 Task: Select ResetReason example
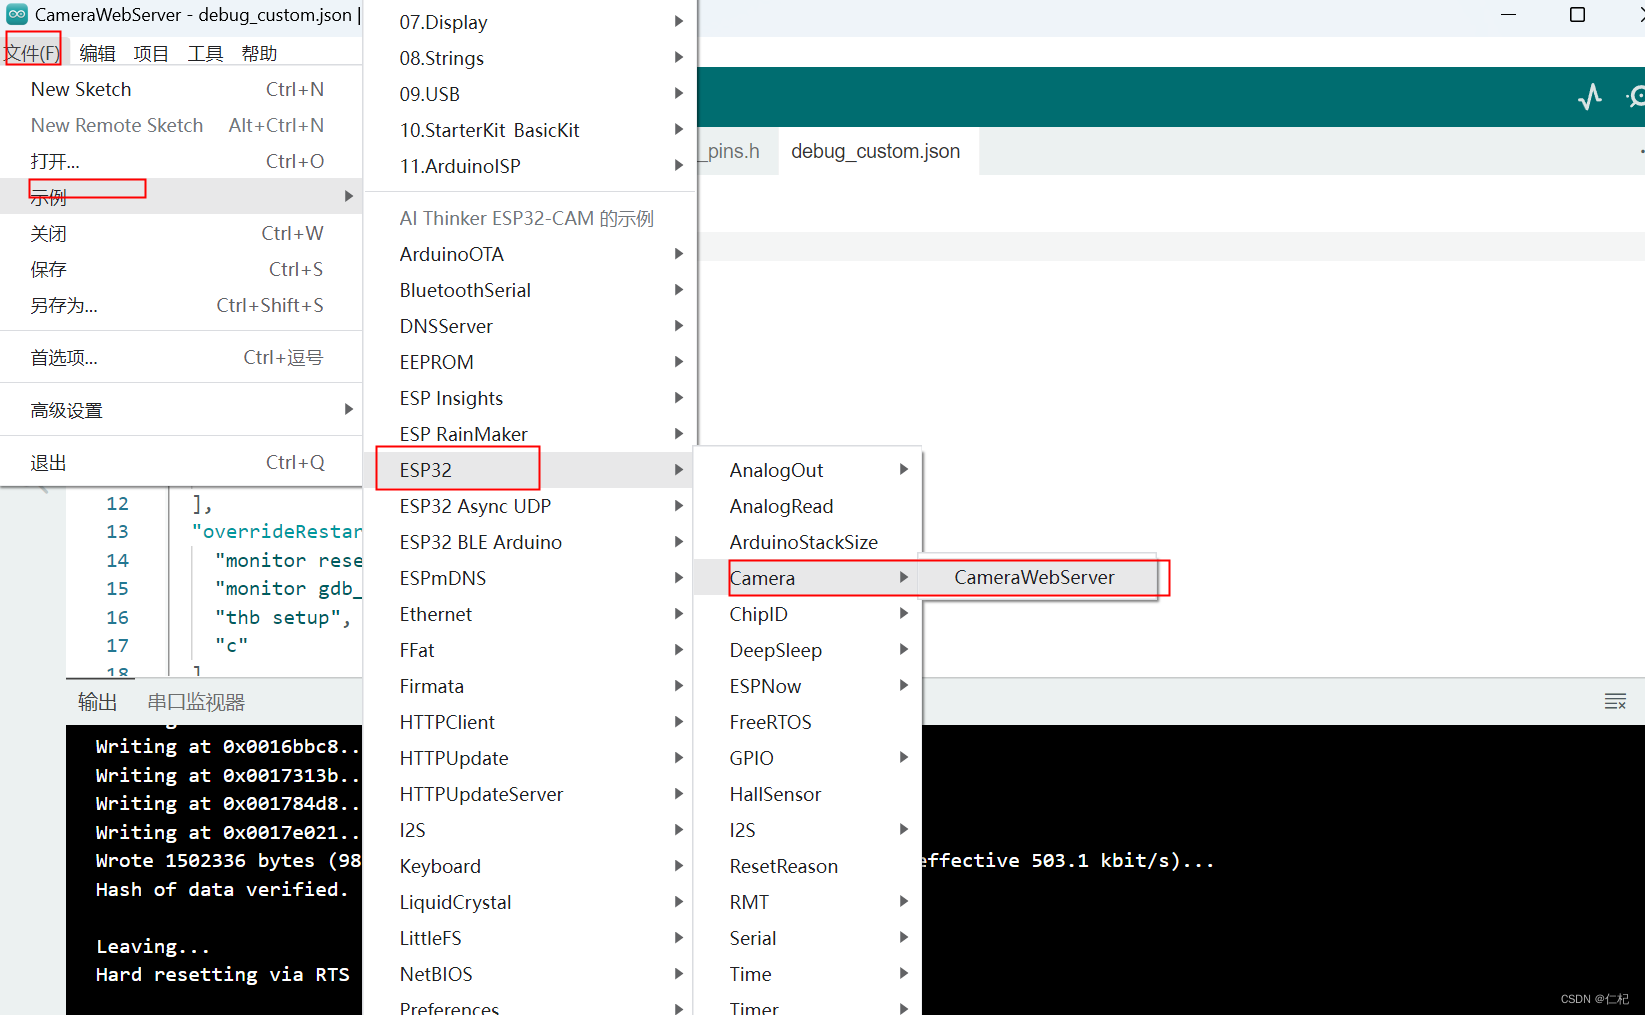[809, 866]
